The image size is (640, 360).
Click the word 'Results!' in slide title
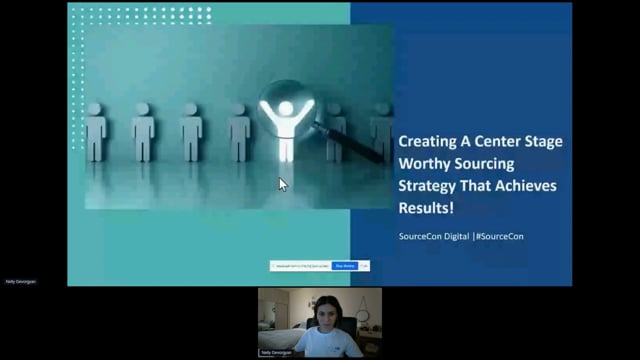point(426,208)
